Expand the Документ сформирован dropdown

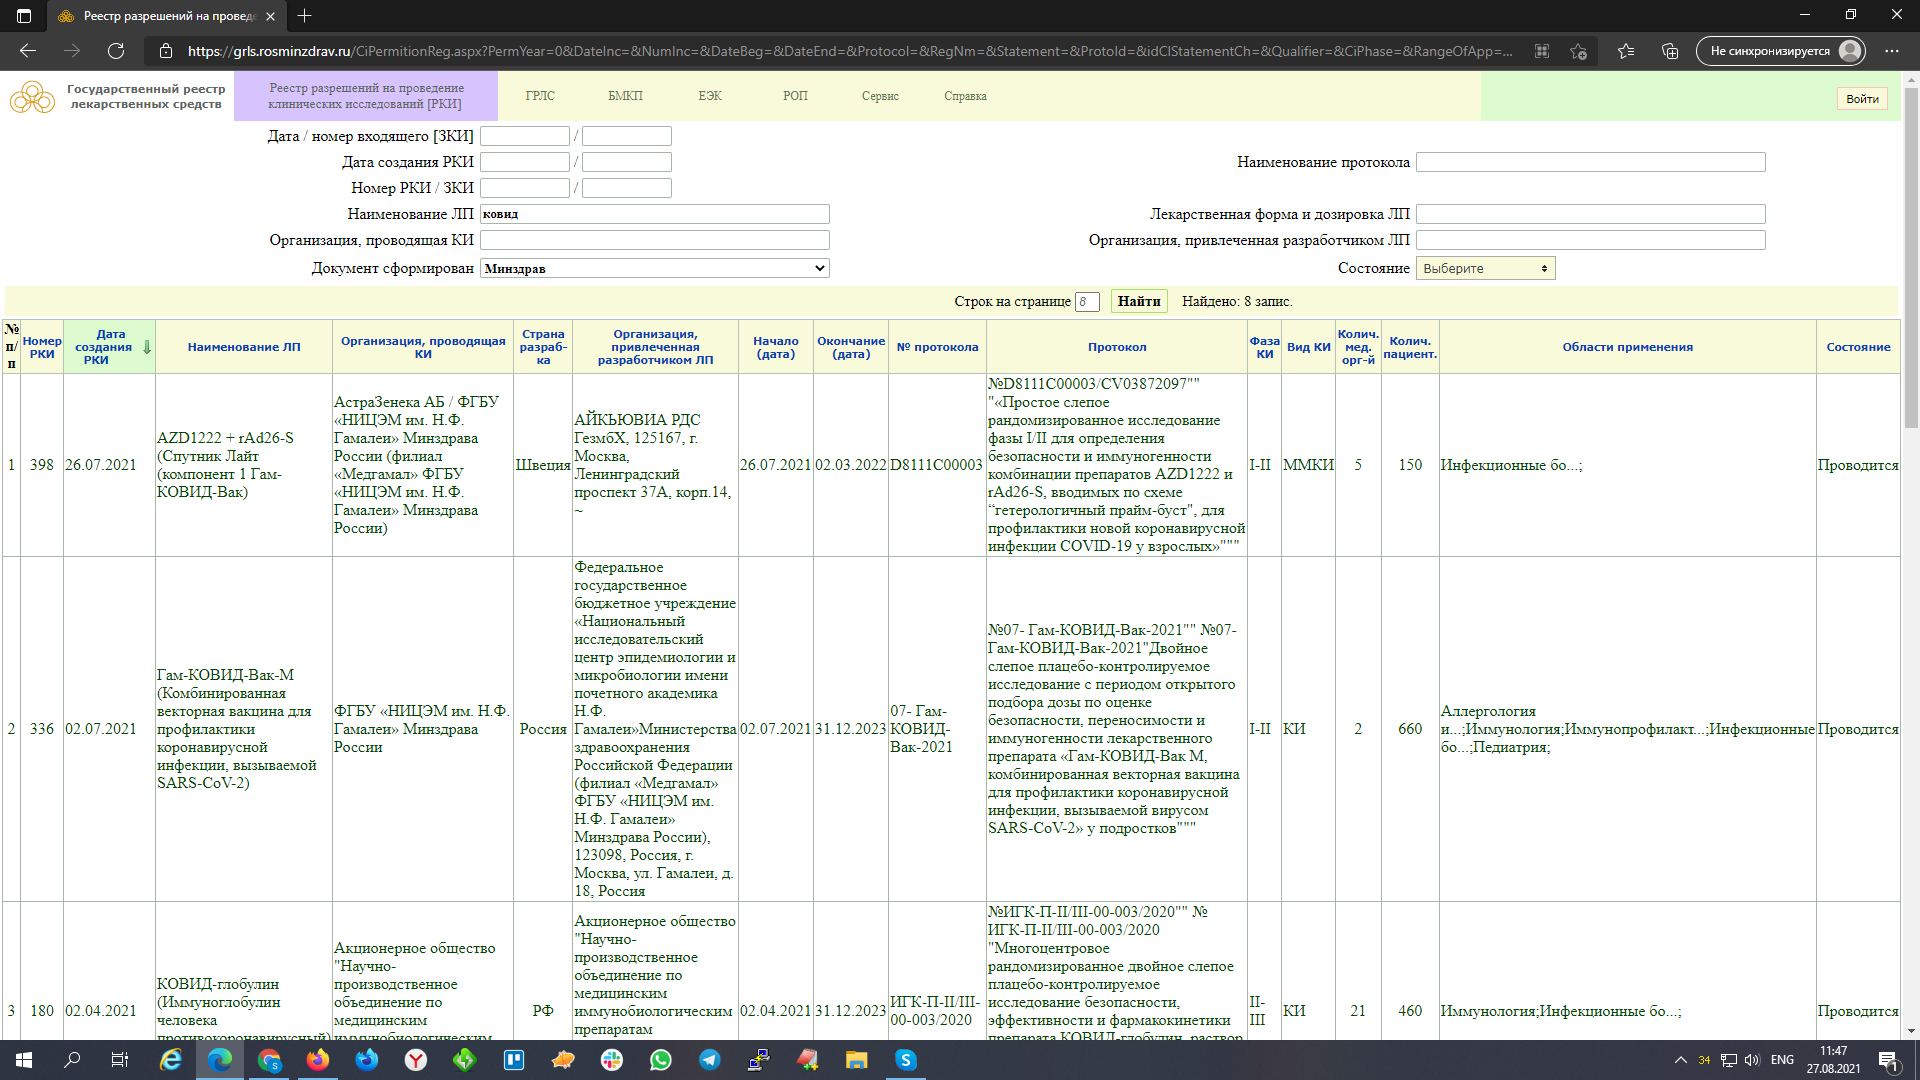654,268
